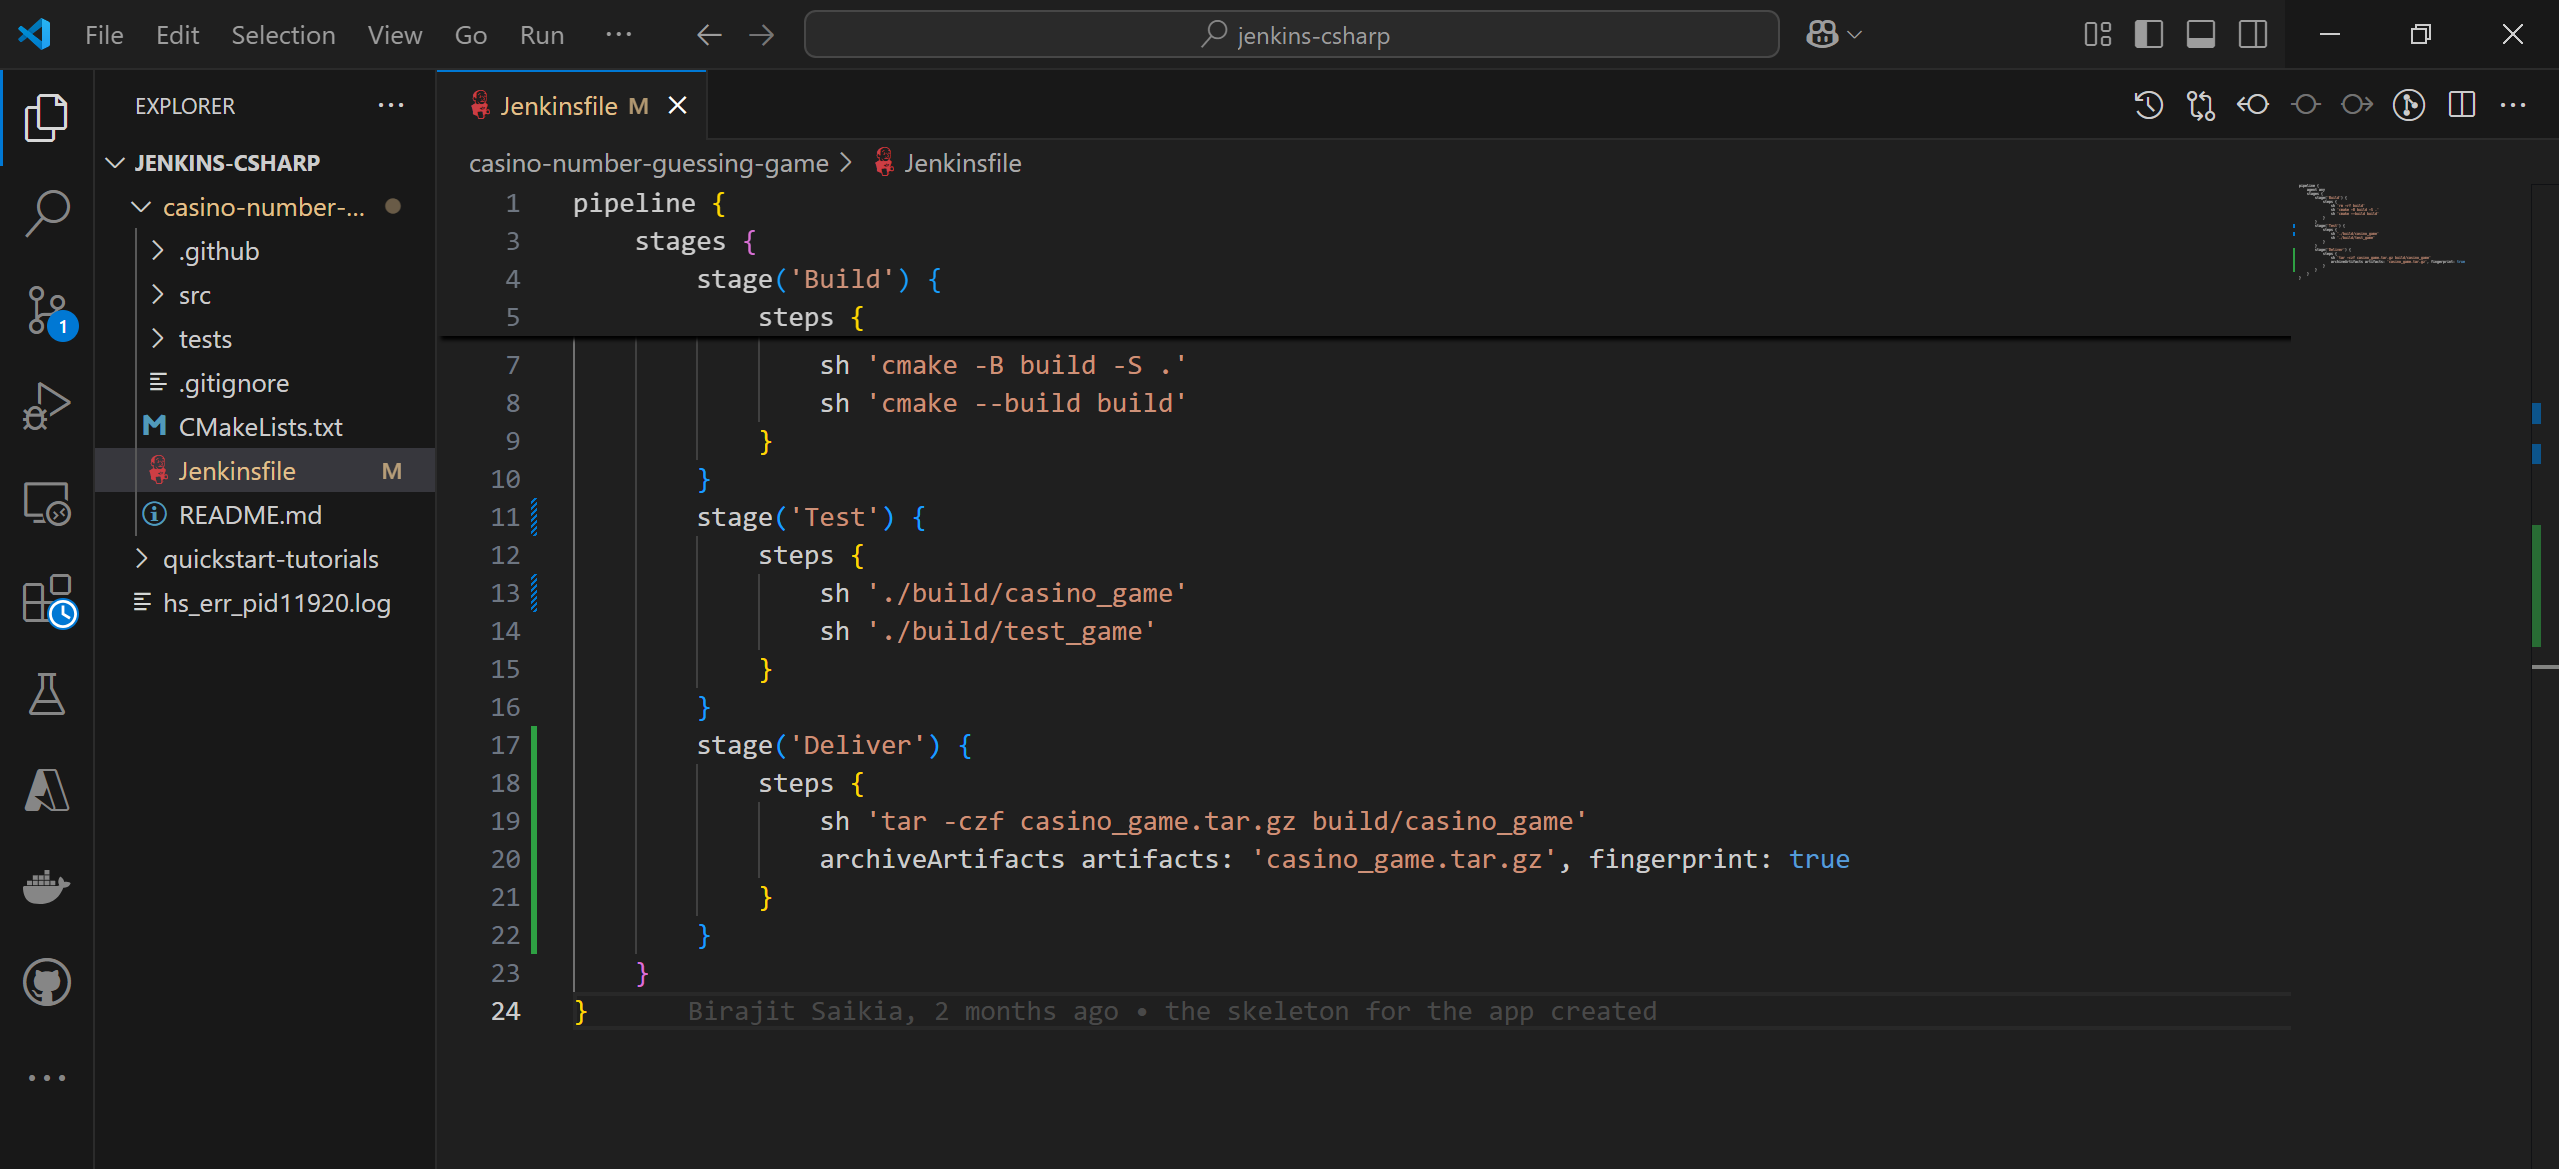The height and width of the screenshot is (1169, 2559).
Task: Go forward in navigation history
Action: [x=762, y=35]
